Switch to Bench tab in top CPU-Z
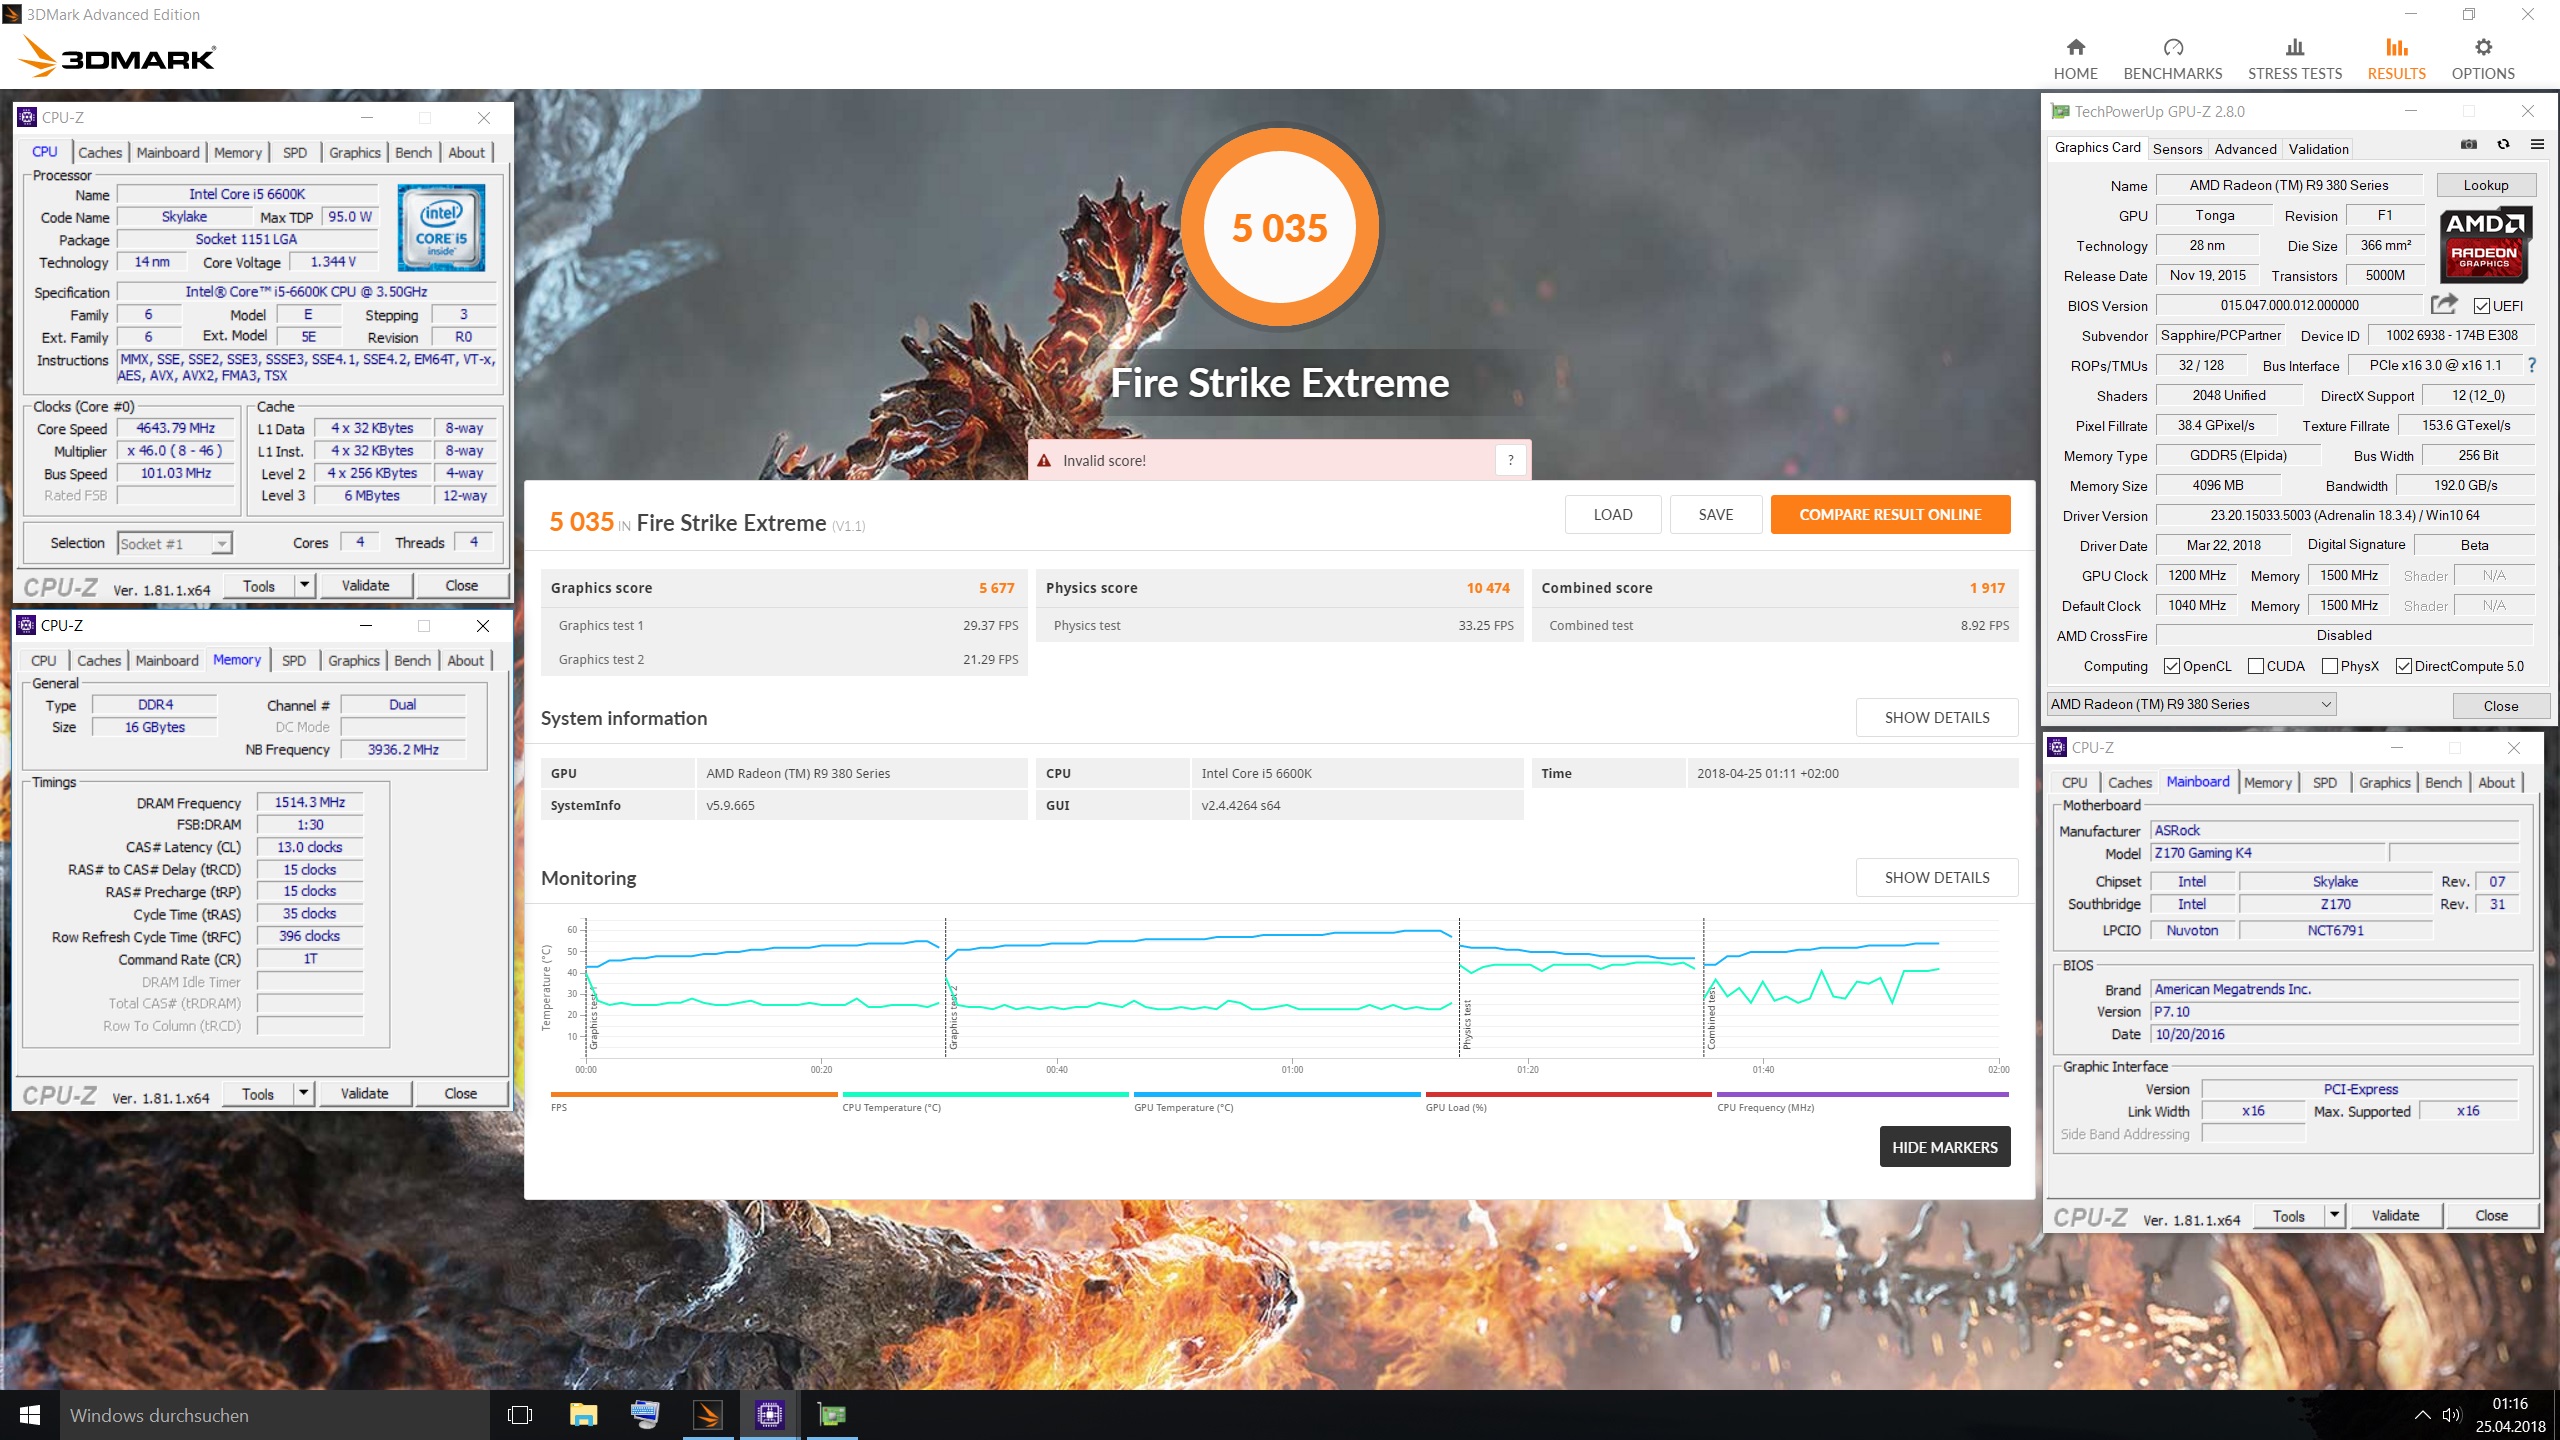 click(x=413, y=152)
